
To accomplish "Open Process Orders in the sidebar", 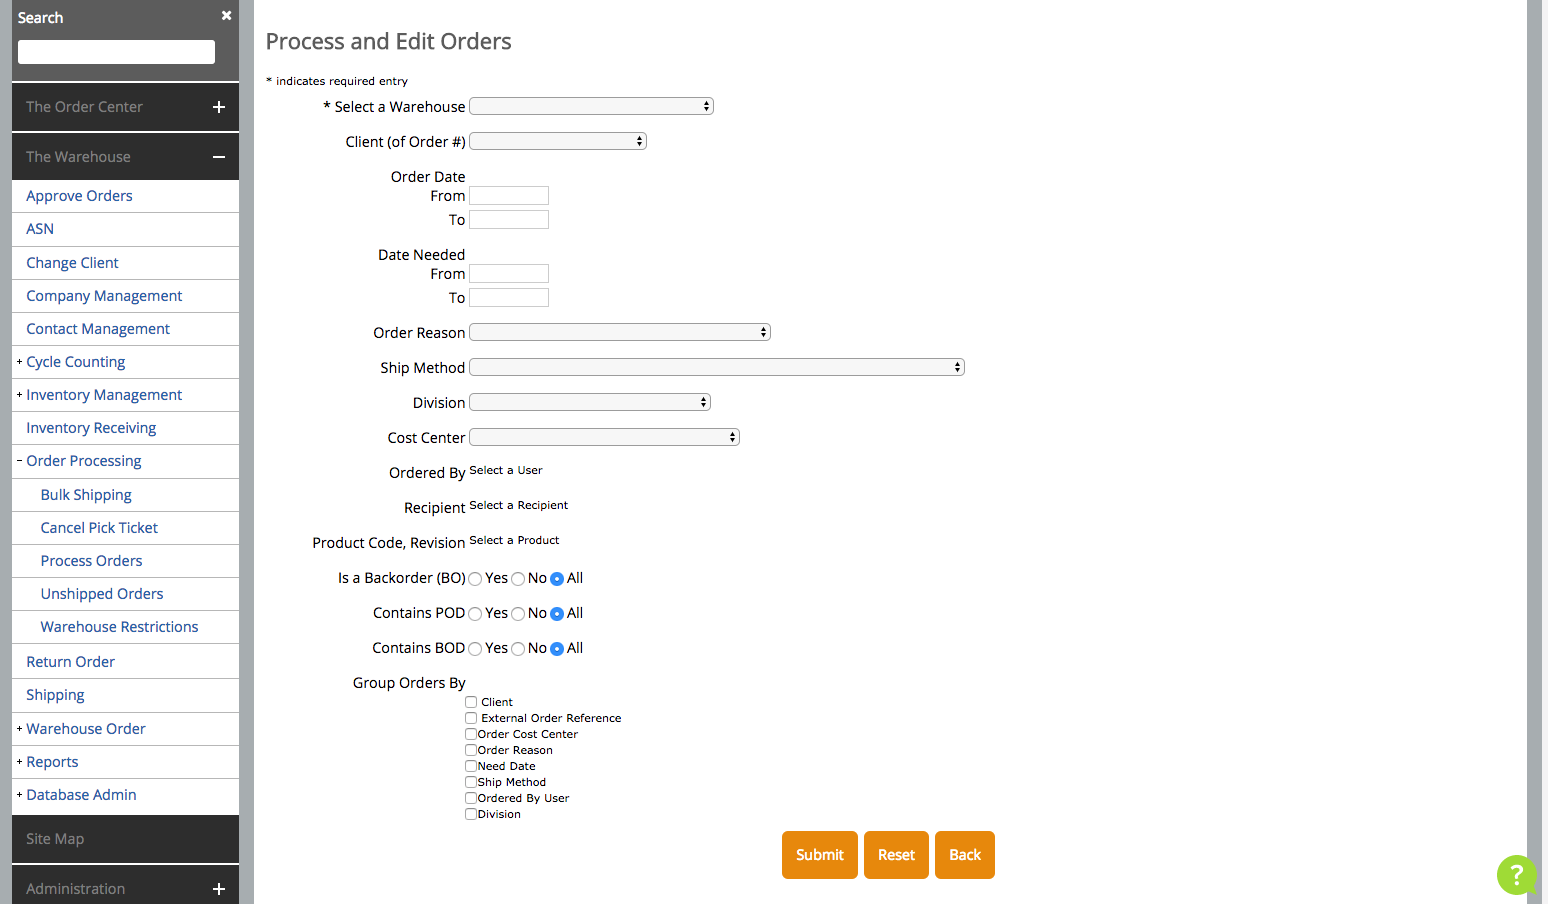I will click(91, 561).
